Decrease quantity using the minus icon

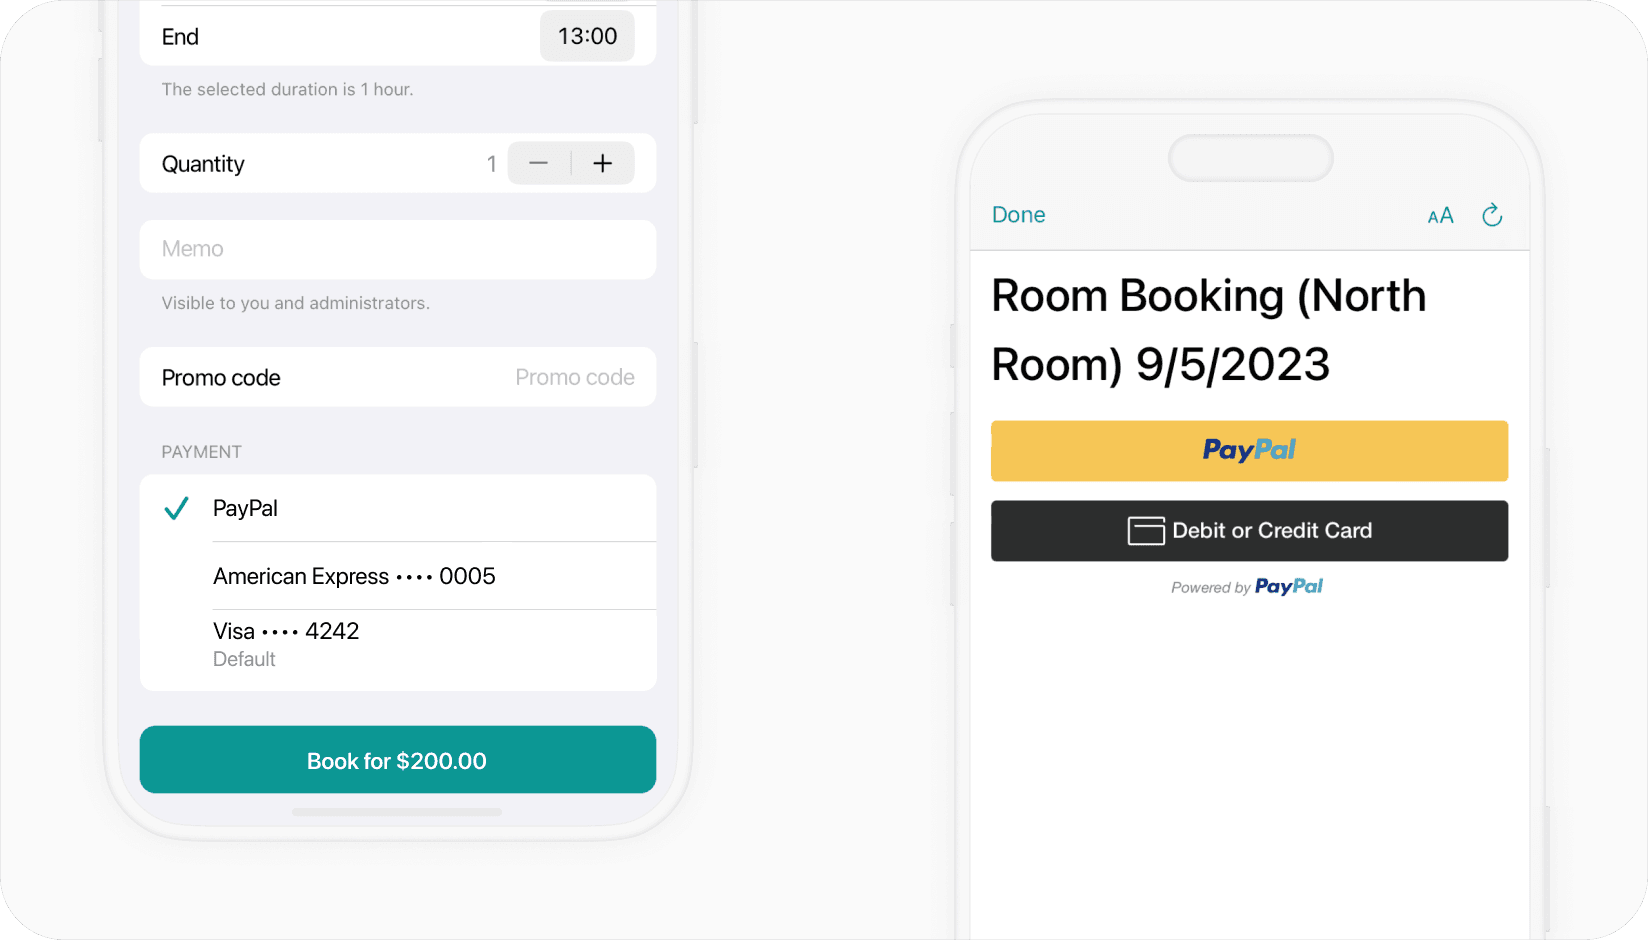538,163
